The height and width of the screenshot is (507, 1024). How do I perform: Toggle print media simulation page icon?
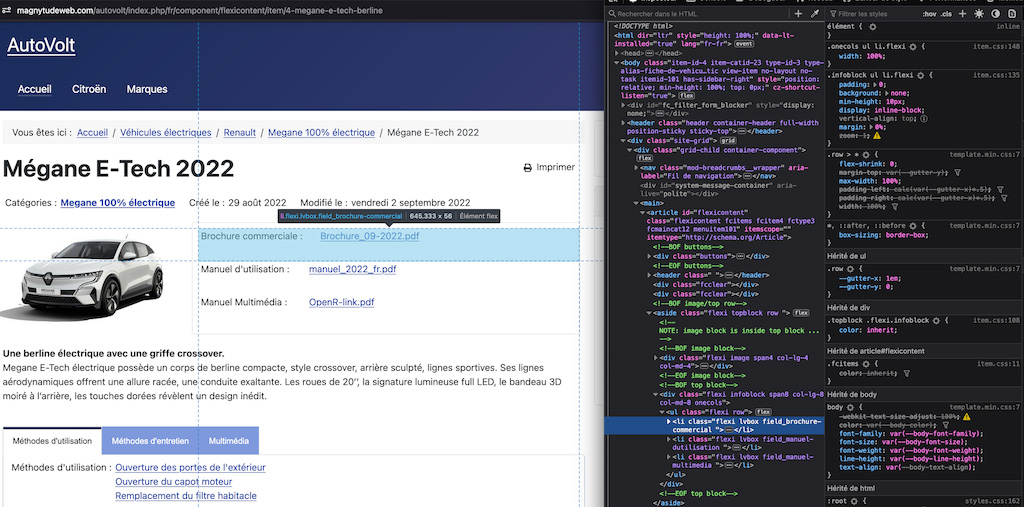tap(1012, 14)
